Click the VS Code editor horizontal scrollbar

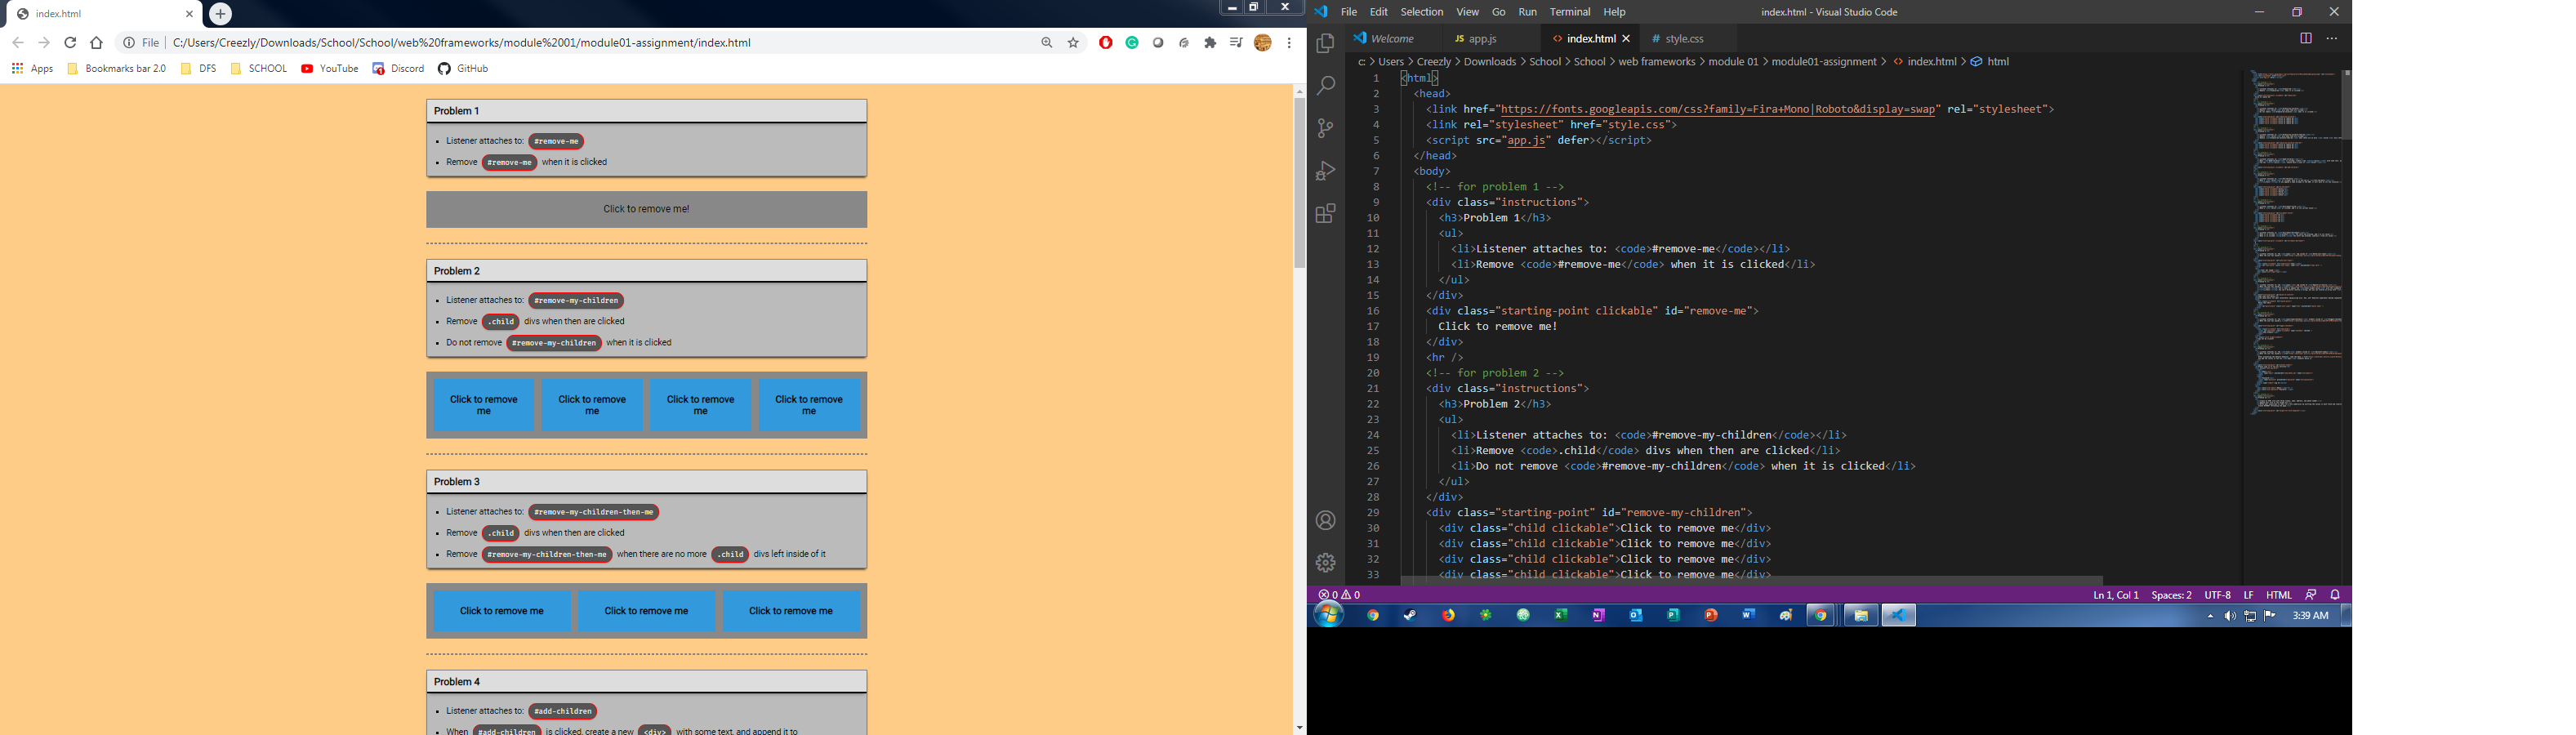(x=1751, y=580)
